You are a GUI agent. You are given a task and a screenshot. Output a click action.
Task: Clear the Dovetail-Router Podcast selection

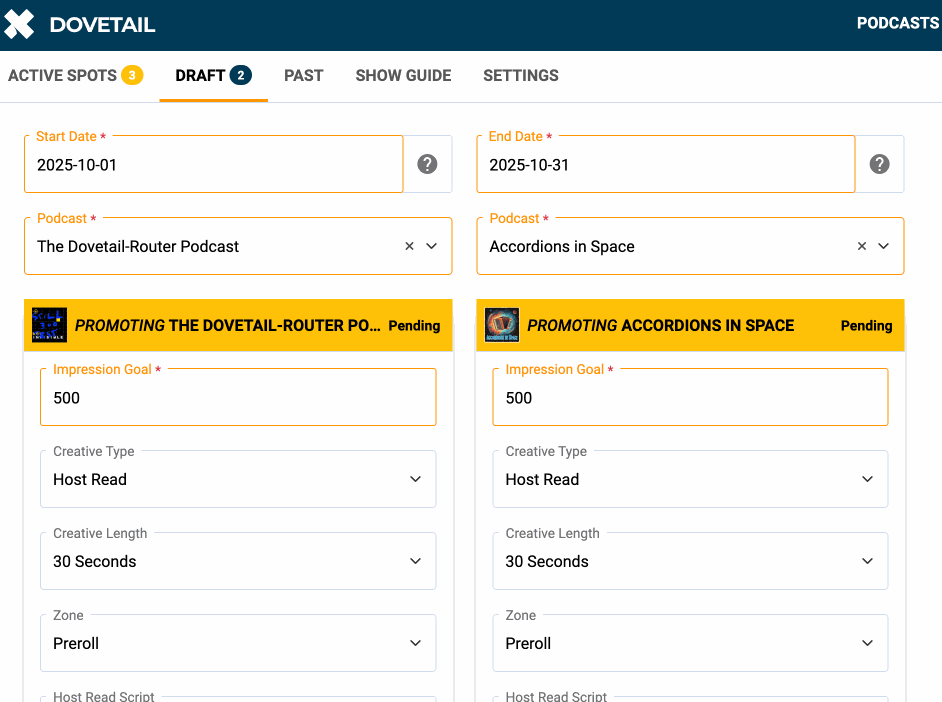click(408, 245)
